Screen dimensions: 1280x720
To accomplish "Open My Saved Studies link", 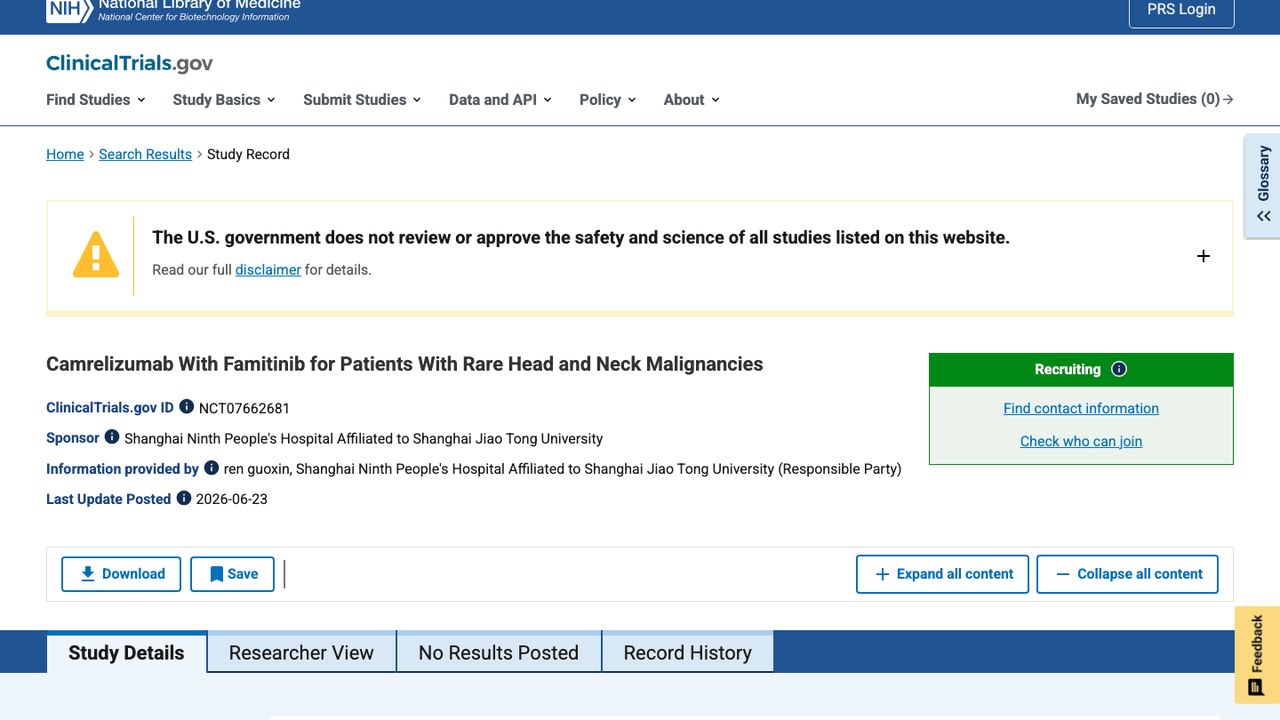I will (1155, 99).
